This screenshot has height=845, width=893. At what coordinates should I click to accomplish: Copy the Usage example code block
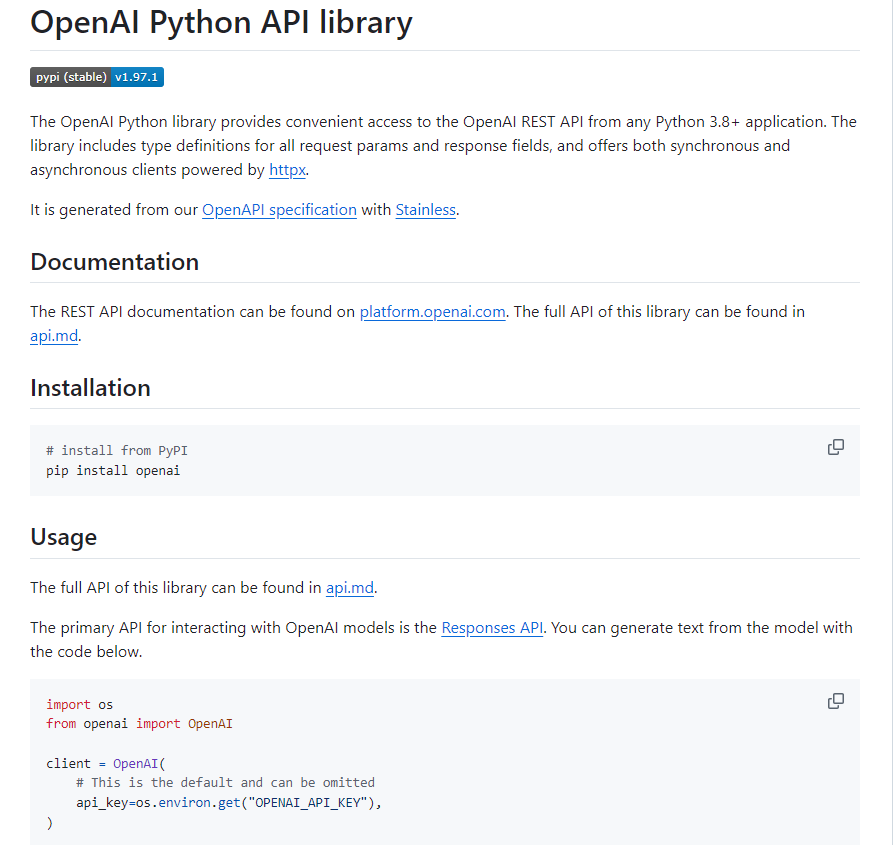tap(836, 701)
